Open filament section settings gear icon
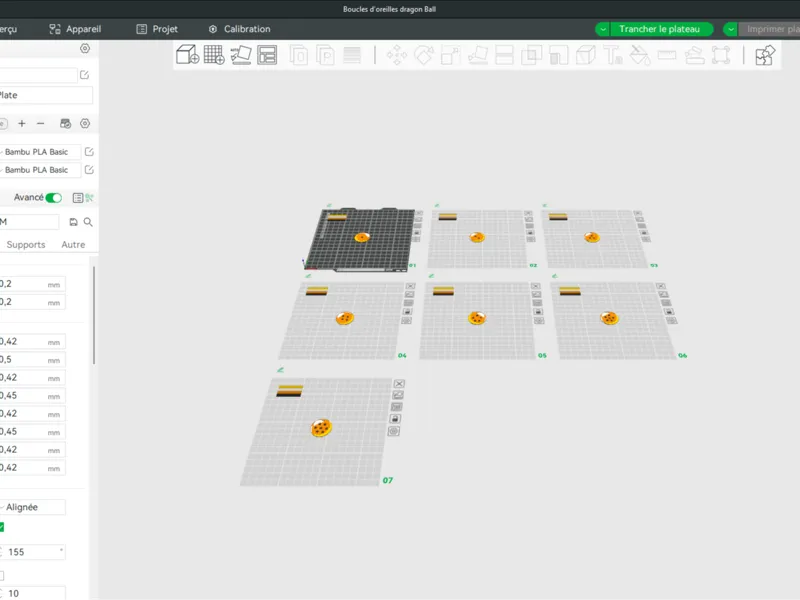This screenshot has width=800, height=600. pos(85,123)
